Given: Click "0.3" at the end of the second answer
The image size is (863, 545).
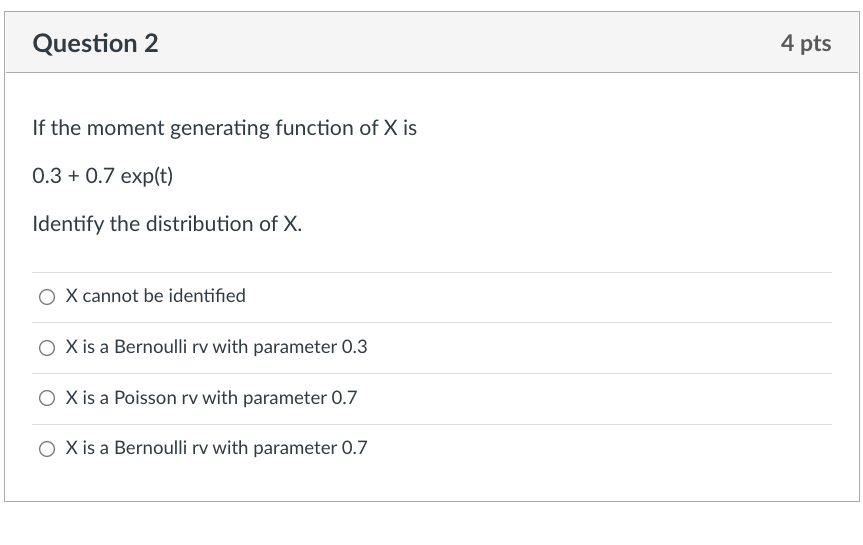Looking at the screenshot, I should 354,347.
